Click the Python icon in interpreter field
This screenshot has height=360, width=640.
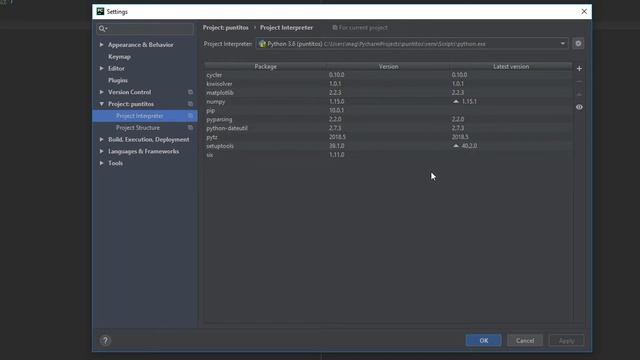262,44
